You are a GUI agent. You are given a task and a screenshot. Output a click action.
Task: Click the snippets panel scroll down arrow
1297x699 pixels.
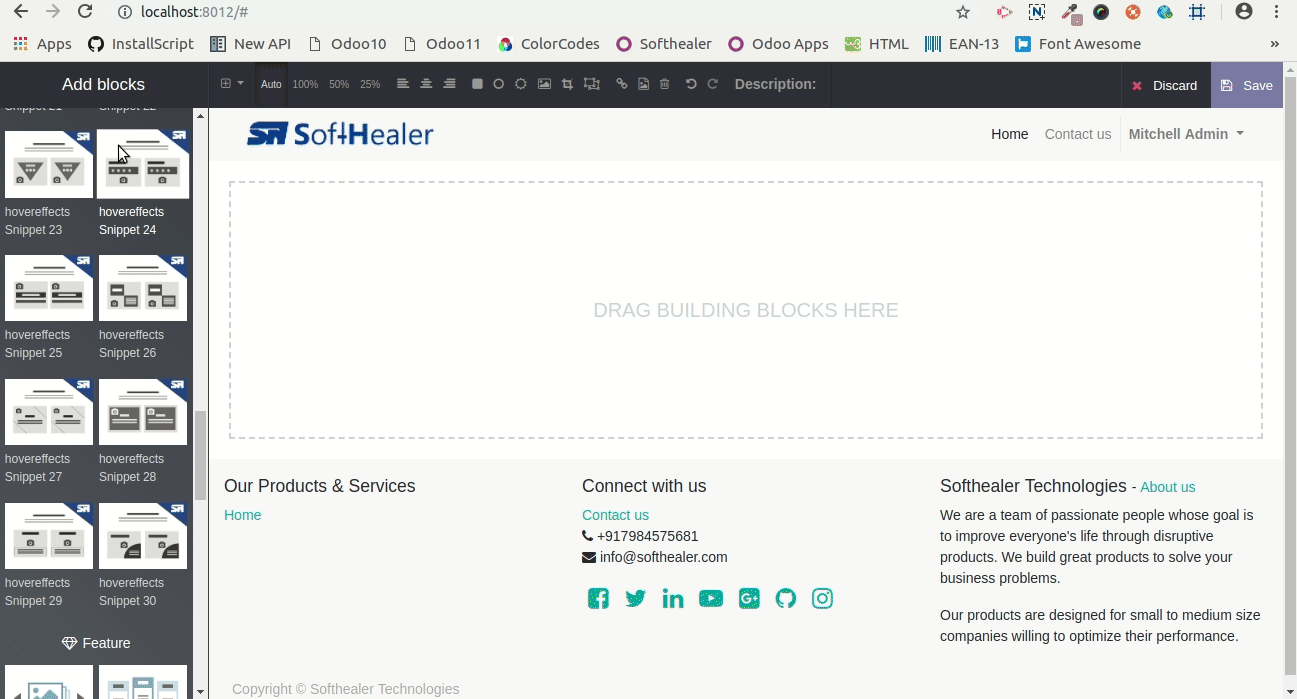[x=200, y=691]
